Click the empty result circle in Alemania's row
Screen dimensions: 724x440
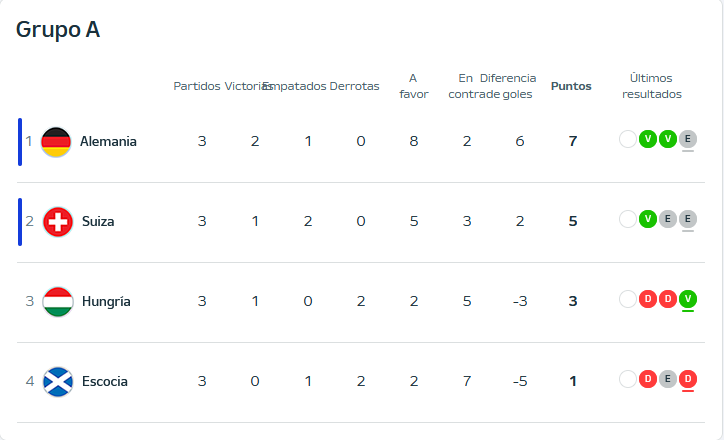tap(628, 139)
